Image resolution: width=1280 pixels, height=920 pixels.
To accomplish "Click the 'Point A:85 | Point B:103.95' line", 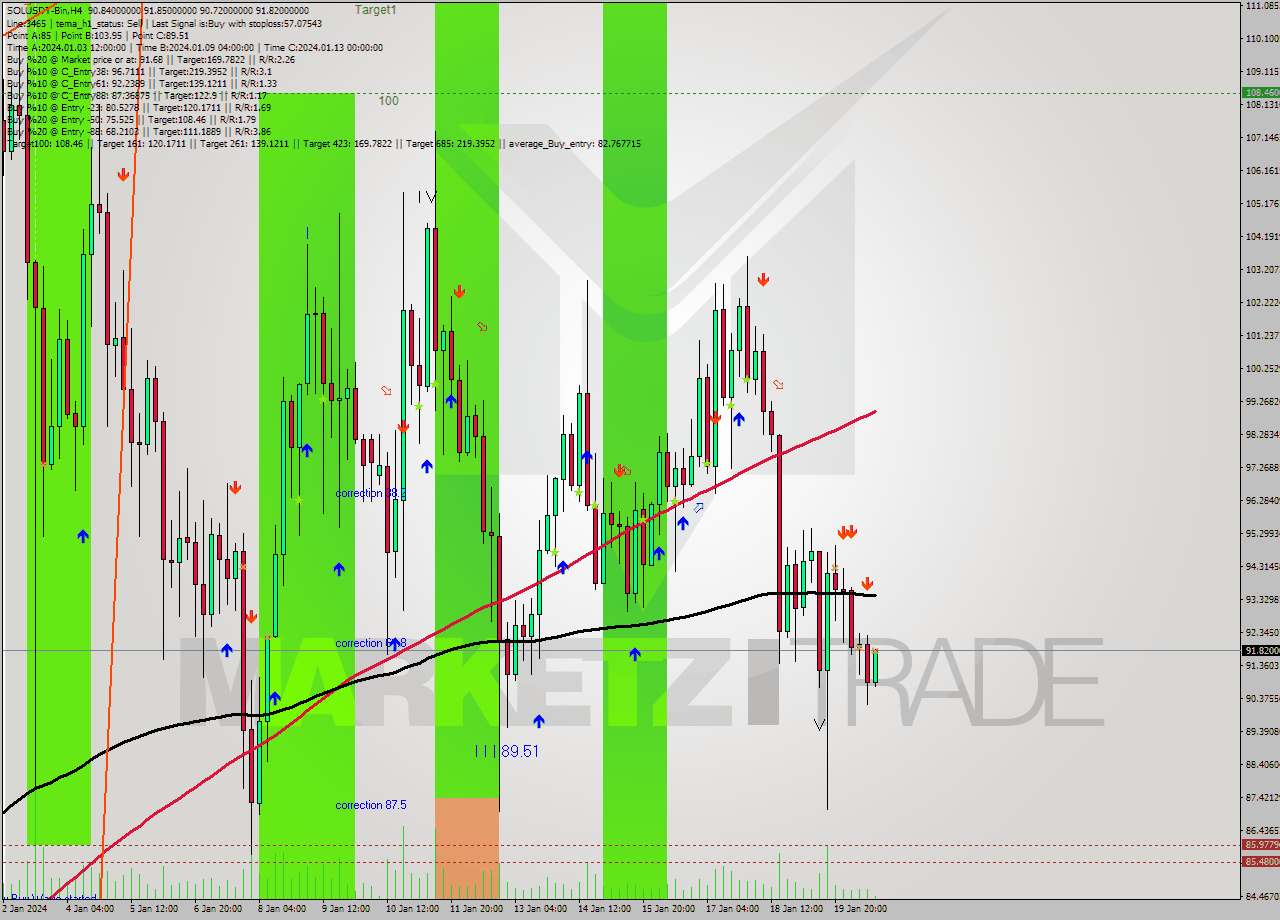I will tap(98, 34).
